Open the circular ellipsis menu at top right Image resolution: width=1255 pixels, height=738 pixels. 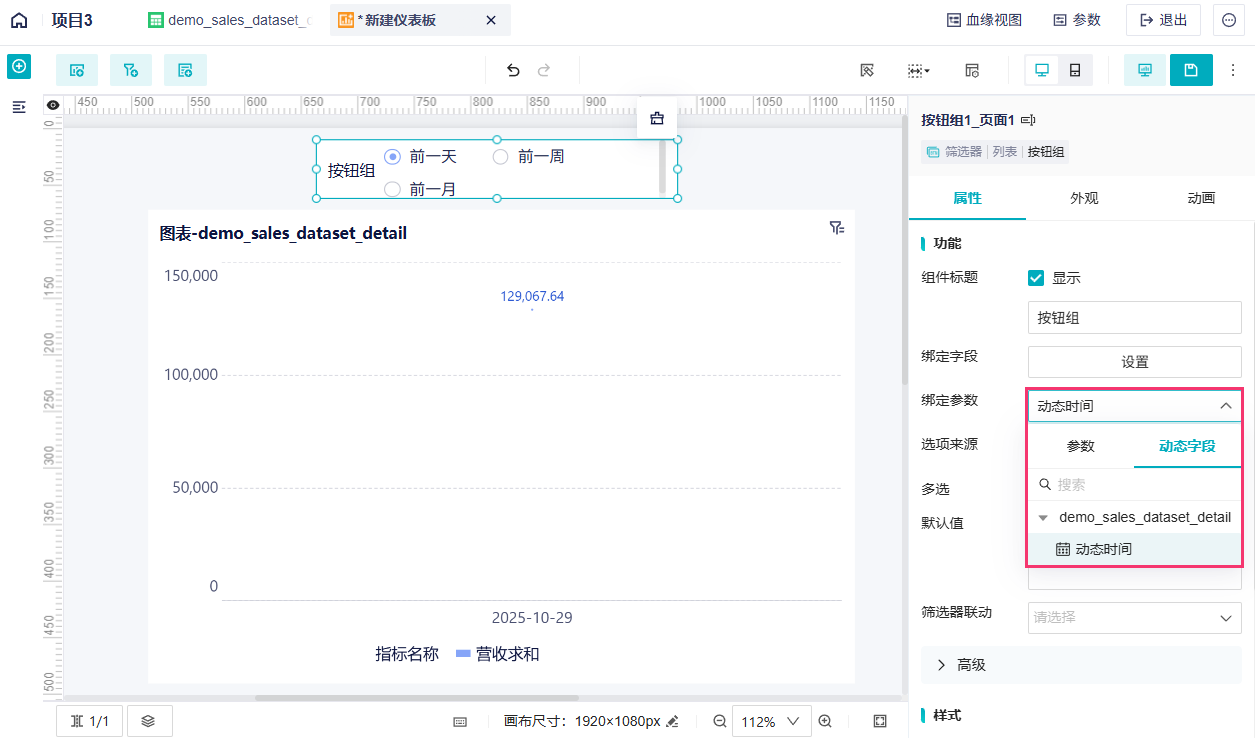point(1229,20)
